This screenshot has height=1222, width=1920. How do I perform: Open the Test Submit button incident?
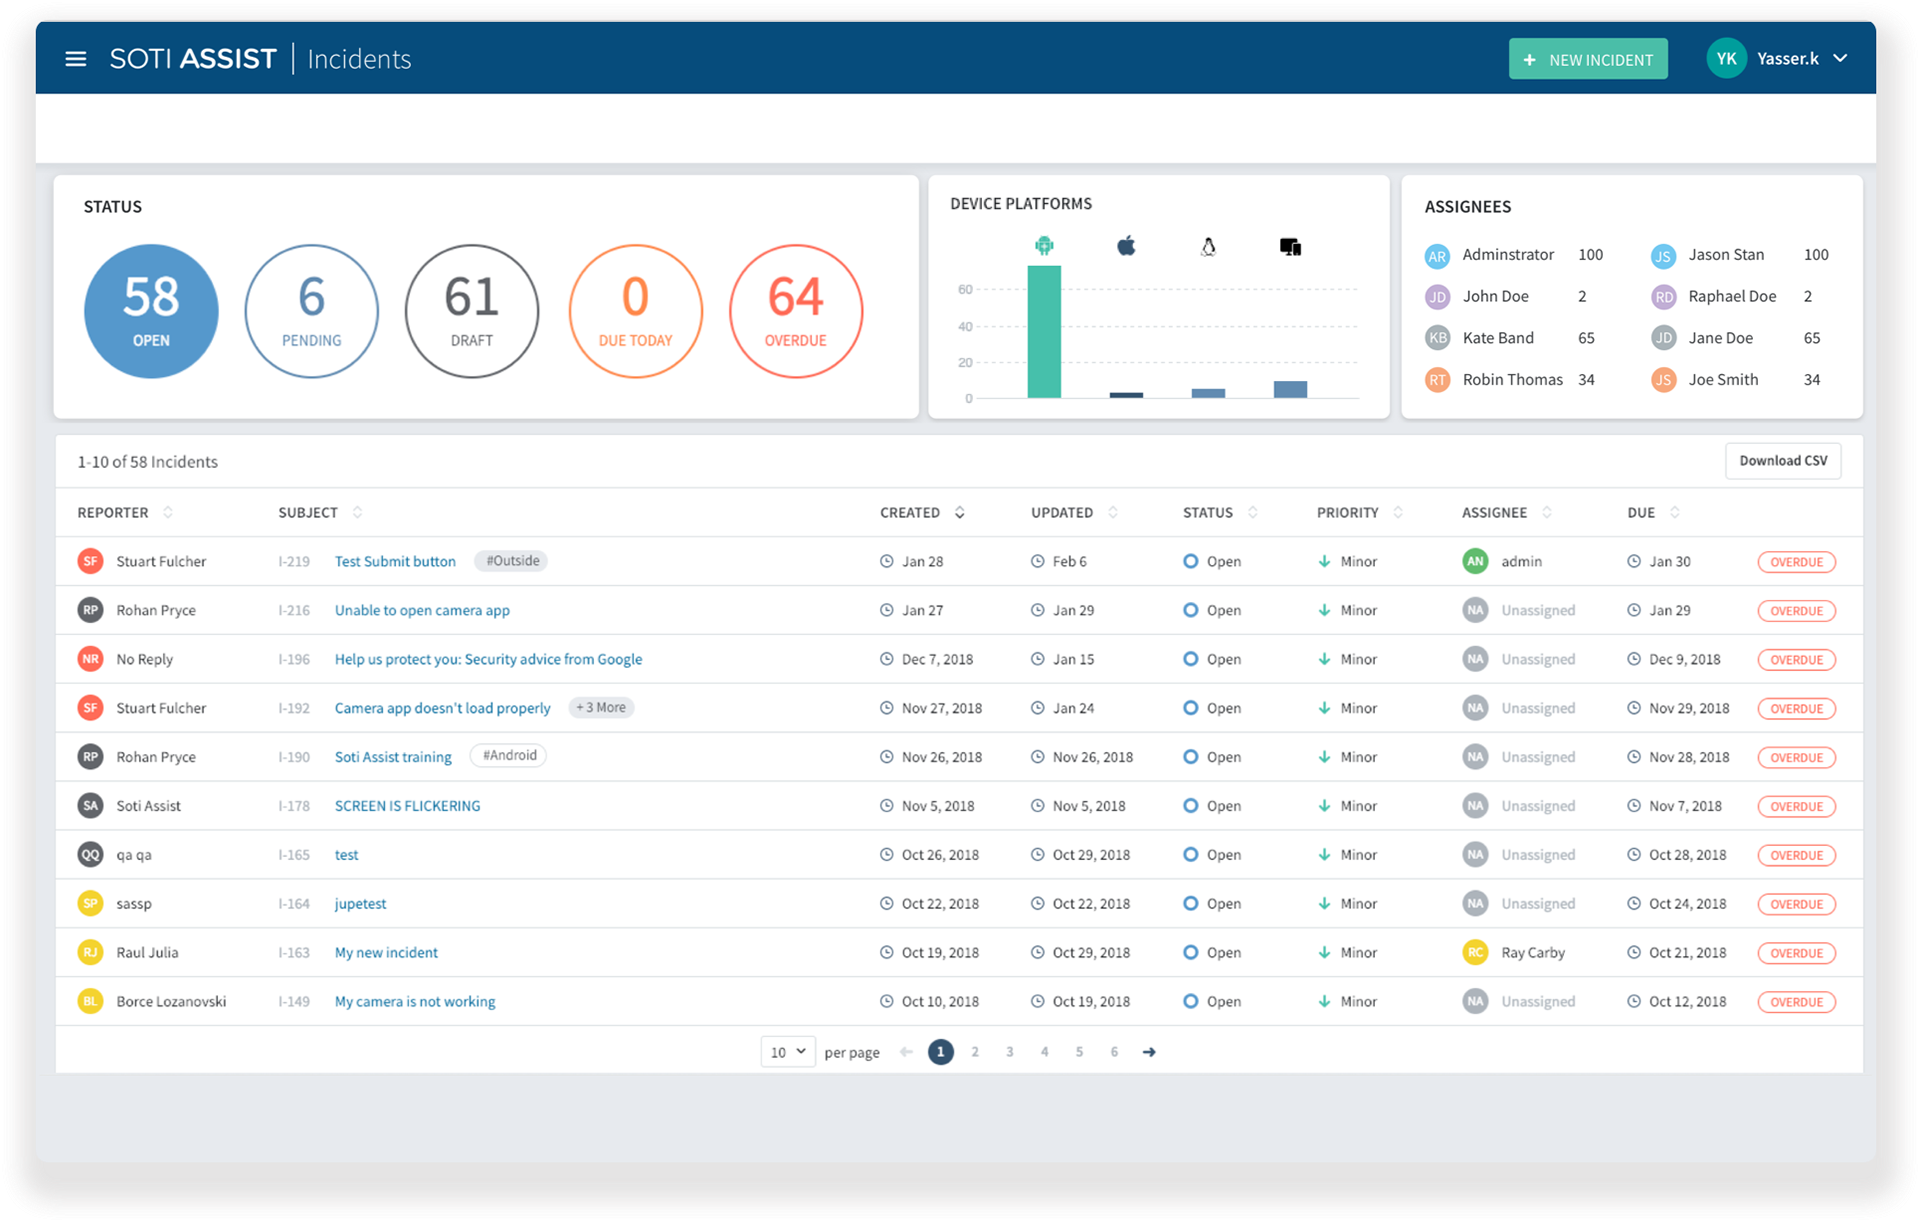pyautogui.click(x=395, y=561)
